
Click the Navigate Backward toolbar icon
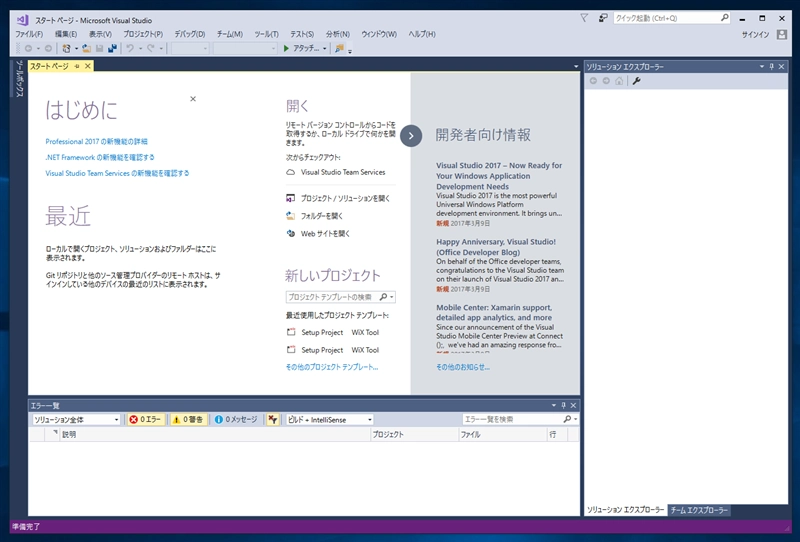coord(28,48)
